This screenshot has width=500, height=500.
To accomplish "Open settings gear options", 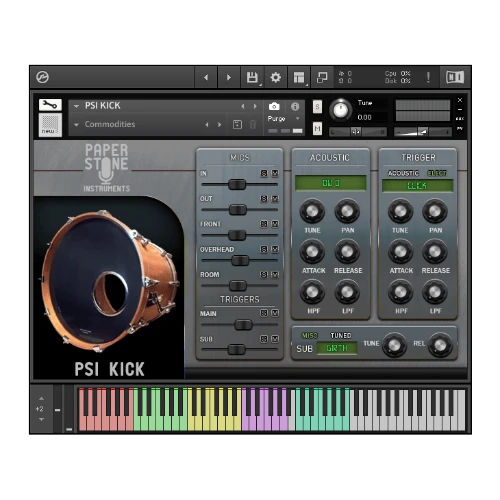I will click(x=275, y=77).
